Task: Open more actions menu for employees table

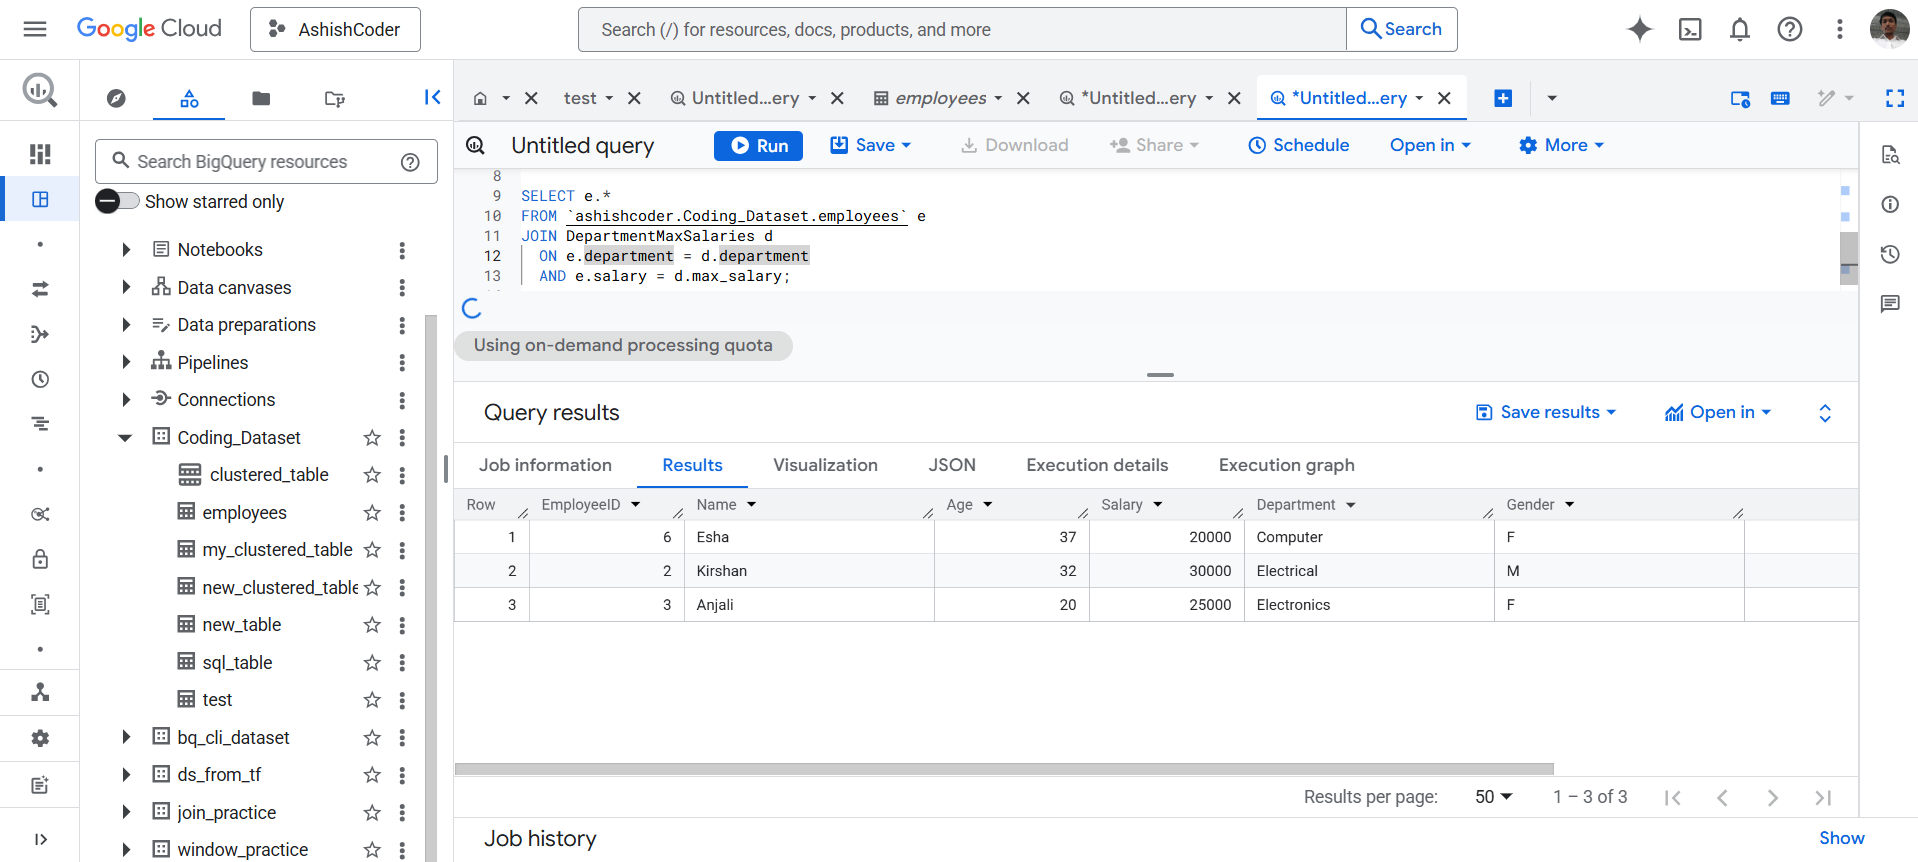Action: (402, 513)
